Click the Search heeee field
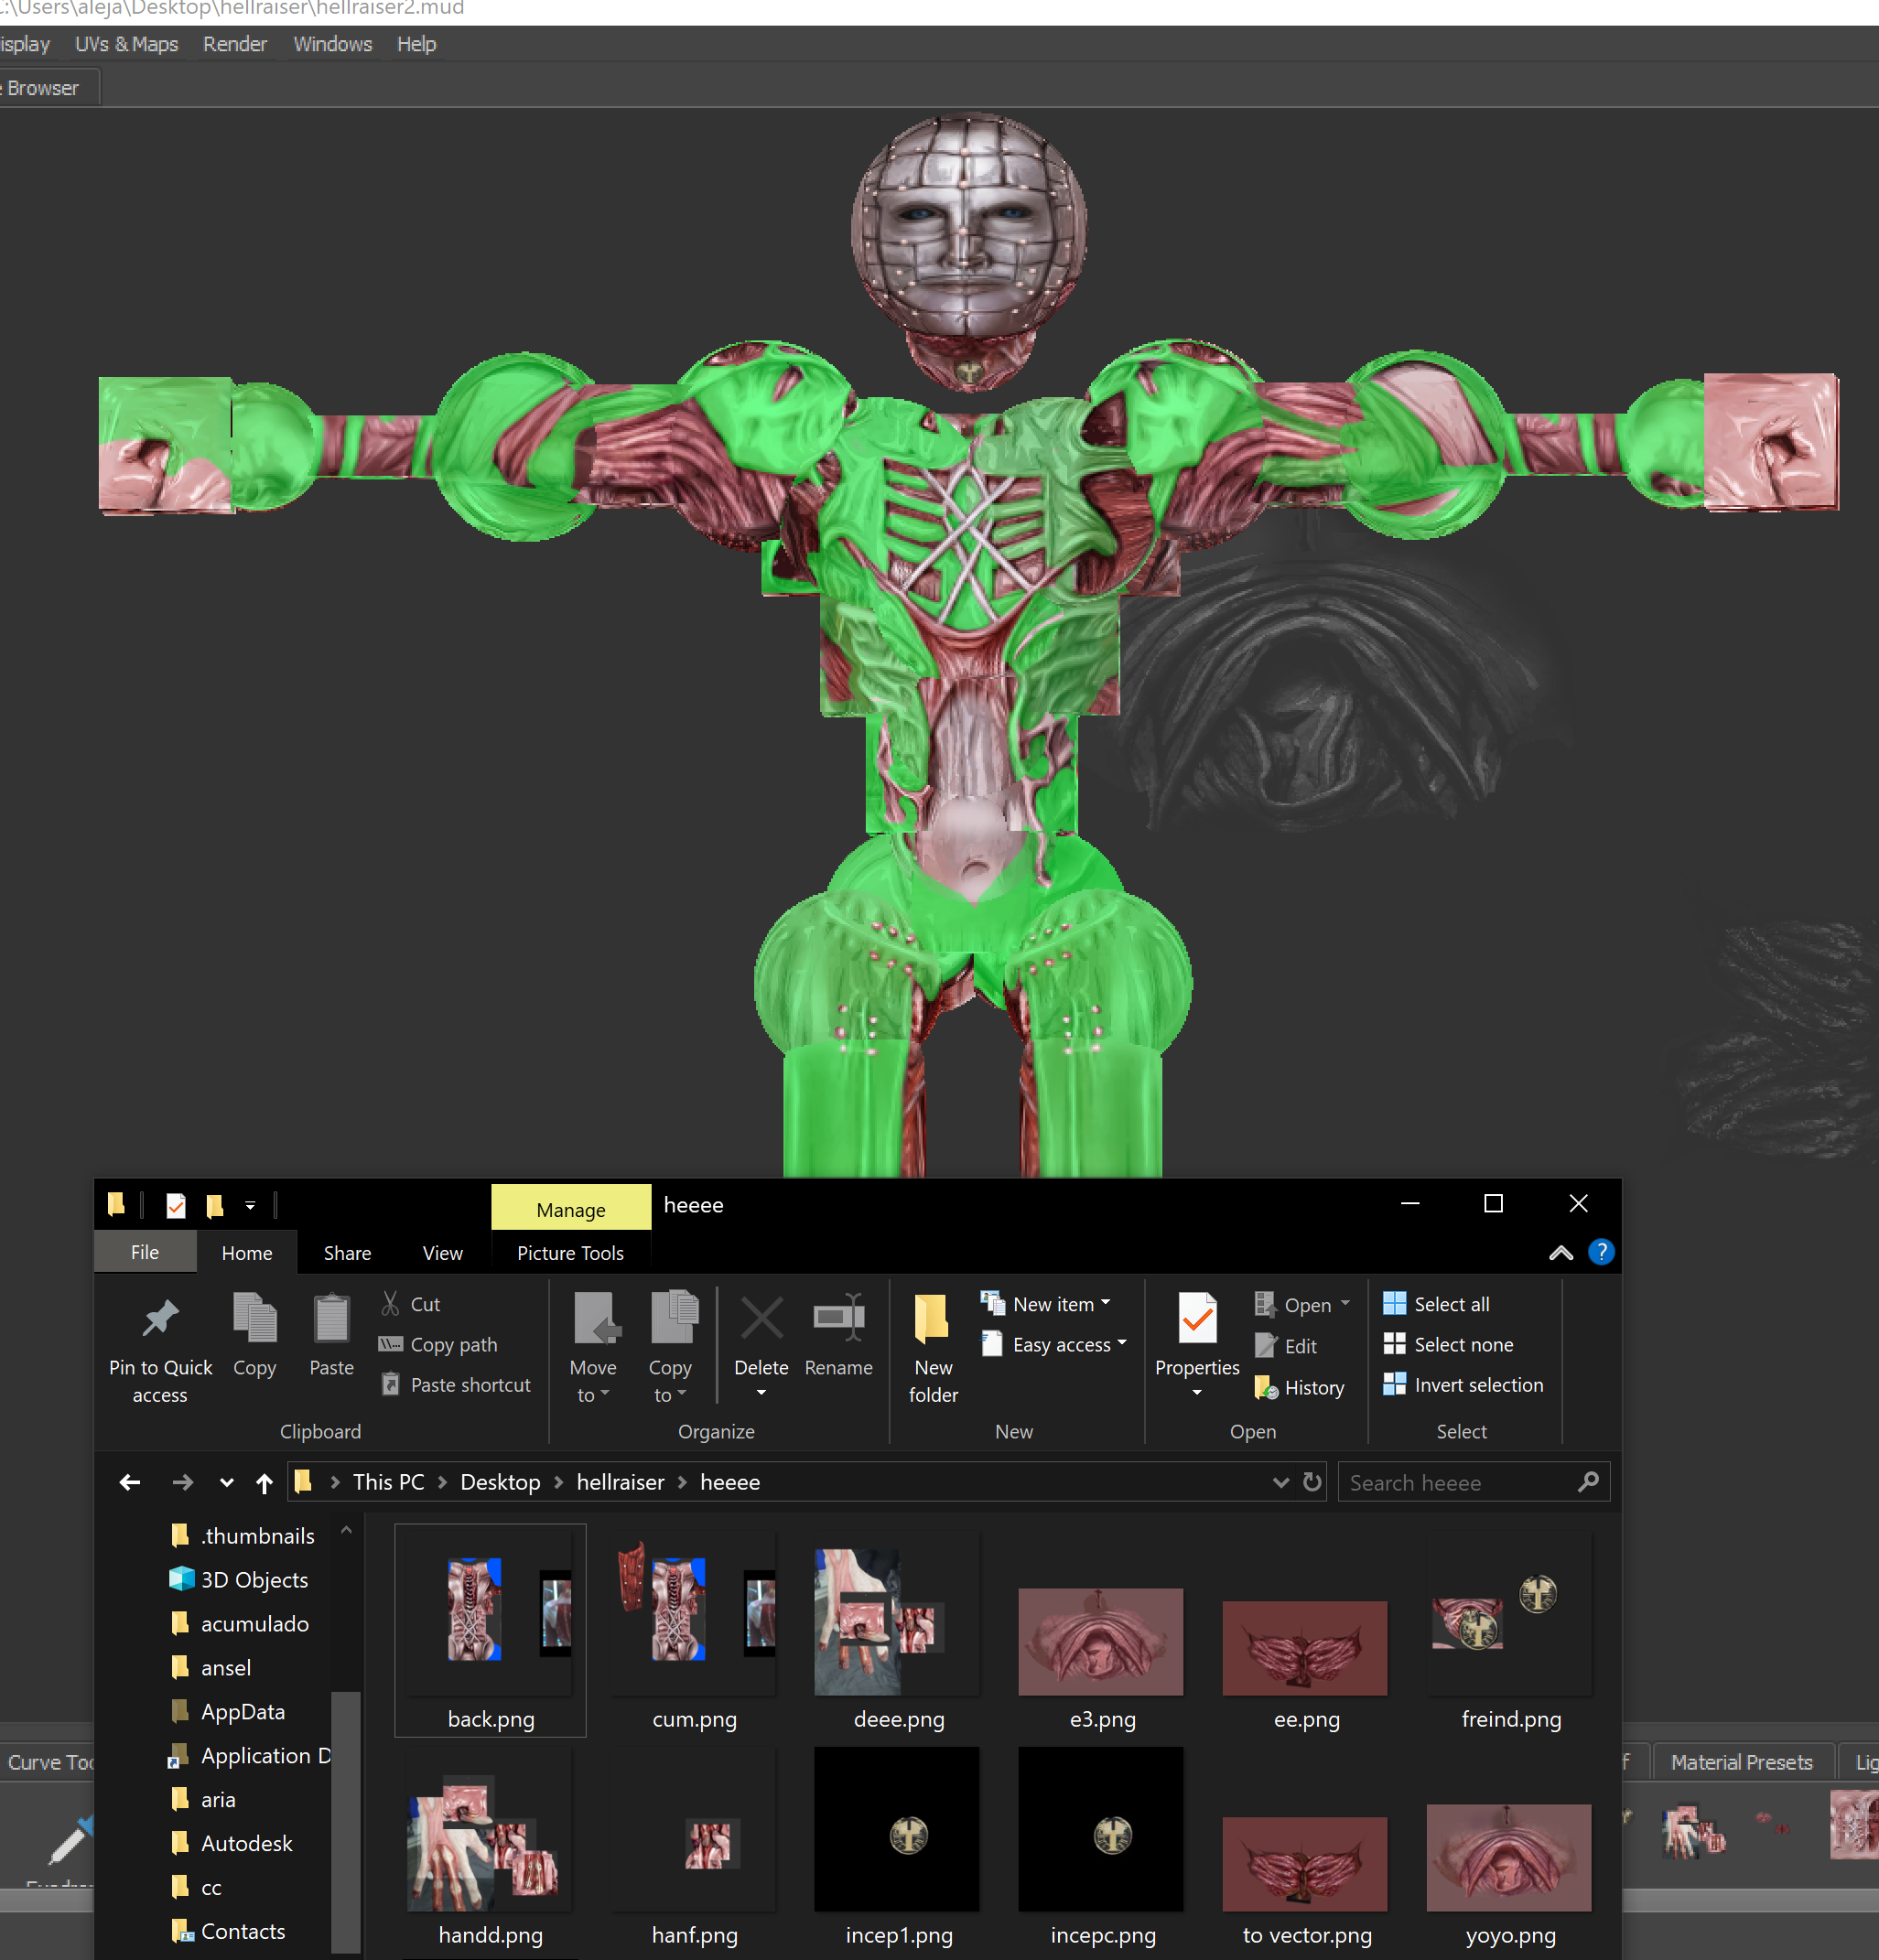This screenshot has height=1960, width=1879. (x=1473, y=1482)
